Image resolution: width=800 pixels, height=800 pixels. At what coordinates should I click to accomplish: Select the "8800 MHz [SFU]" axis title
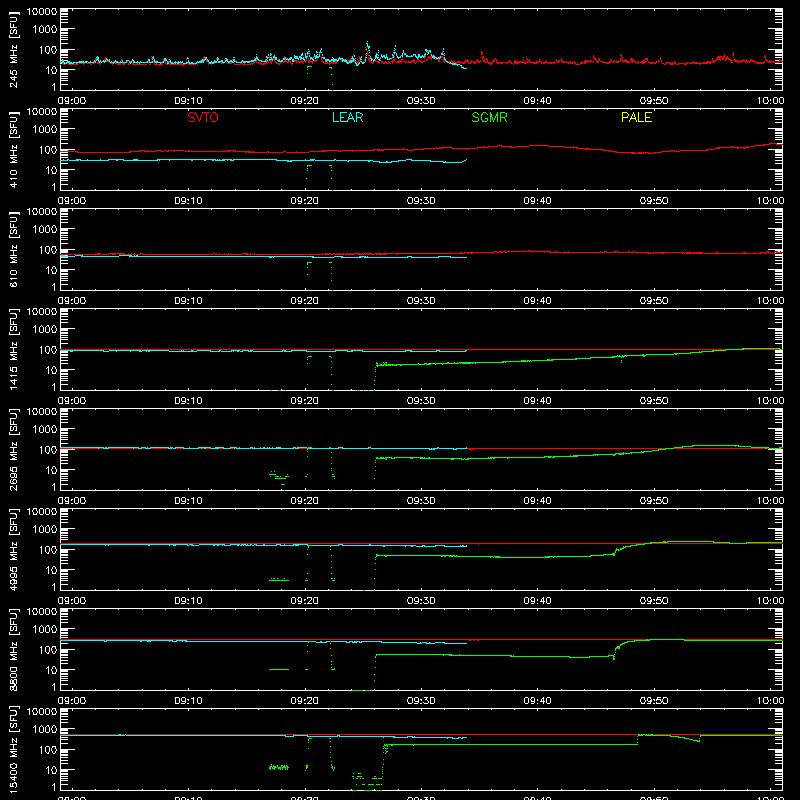point(13,649)
